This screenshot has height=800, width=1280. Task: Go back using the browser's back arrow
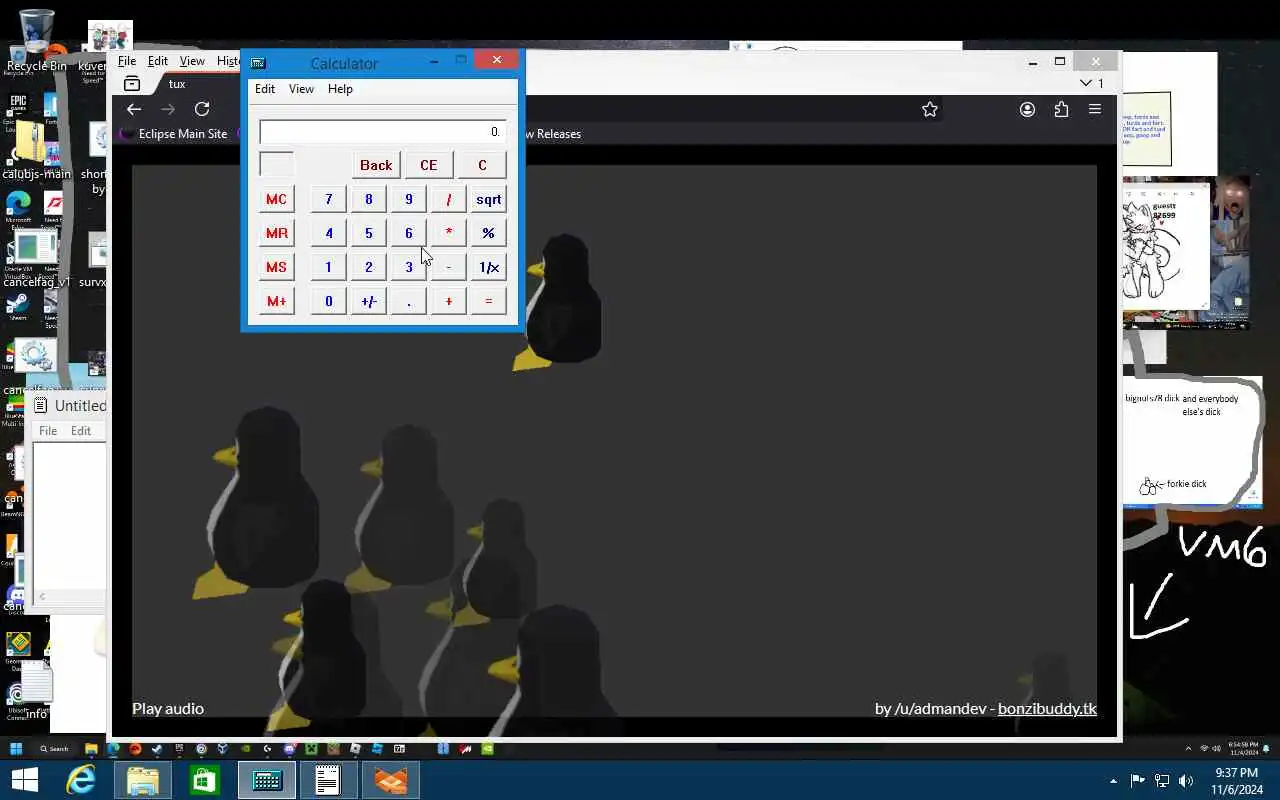pyautogui.click(x=134, y=109)
